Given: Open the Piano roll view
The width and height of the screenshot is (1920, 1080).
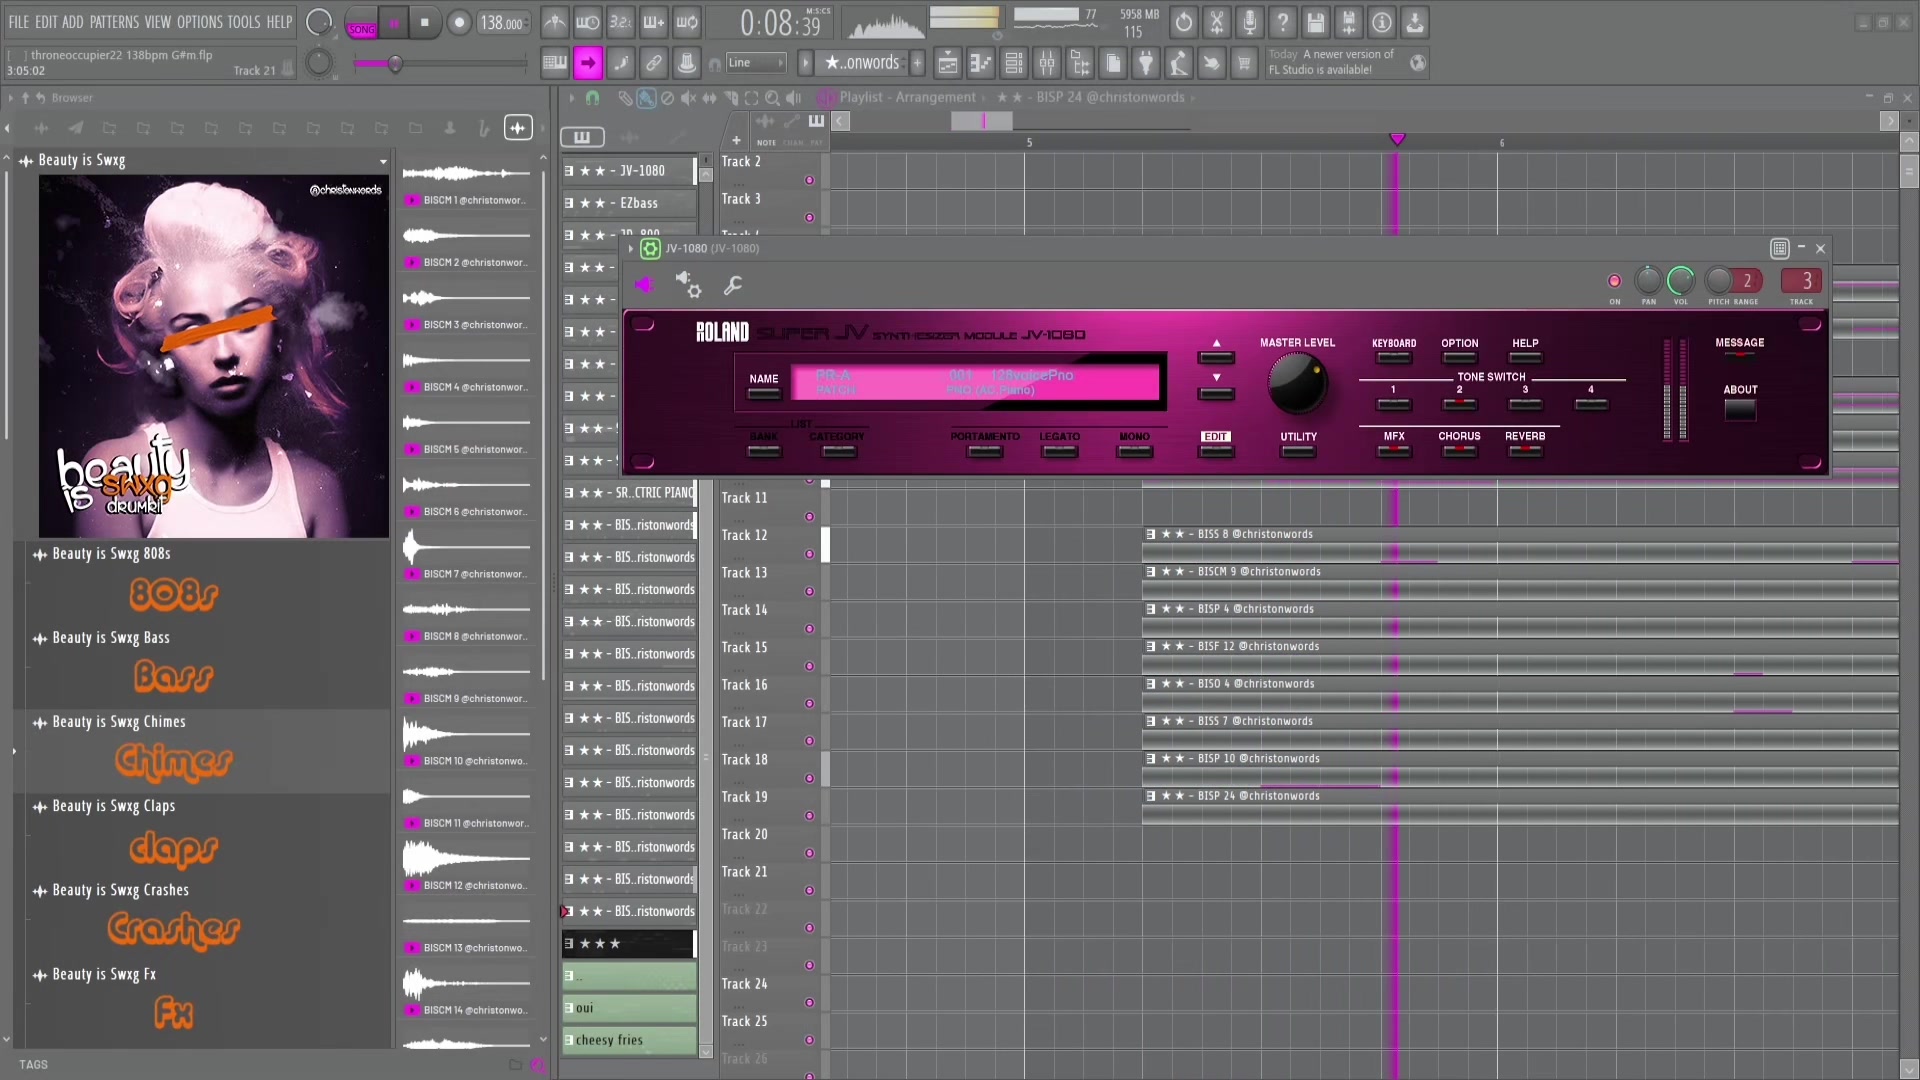Looking at the screenshot, I should pos(980,63).
